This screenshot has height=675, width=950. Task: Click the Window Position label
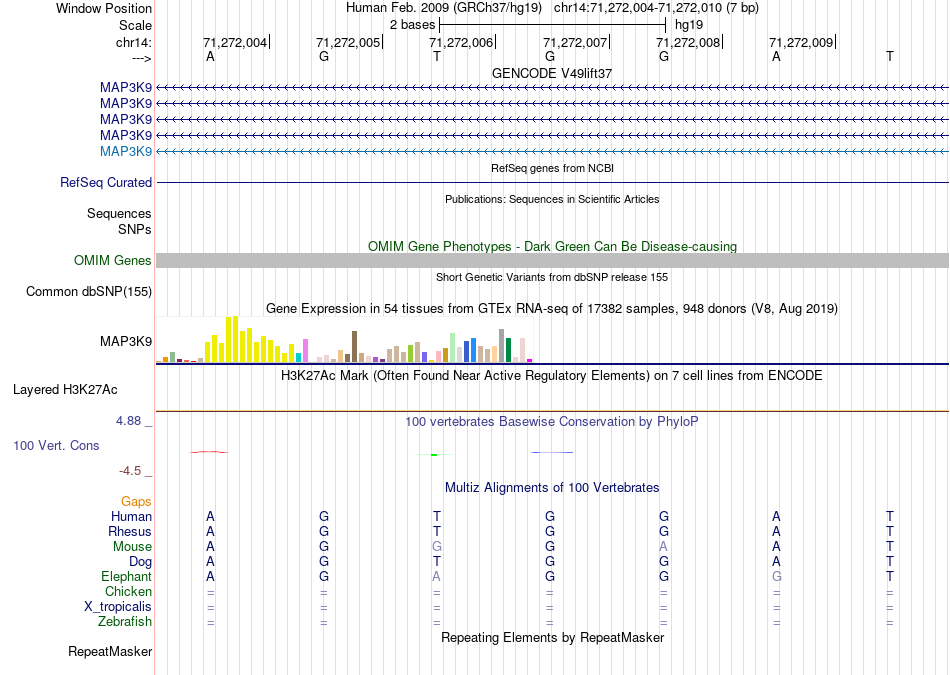tap(104, 8)
